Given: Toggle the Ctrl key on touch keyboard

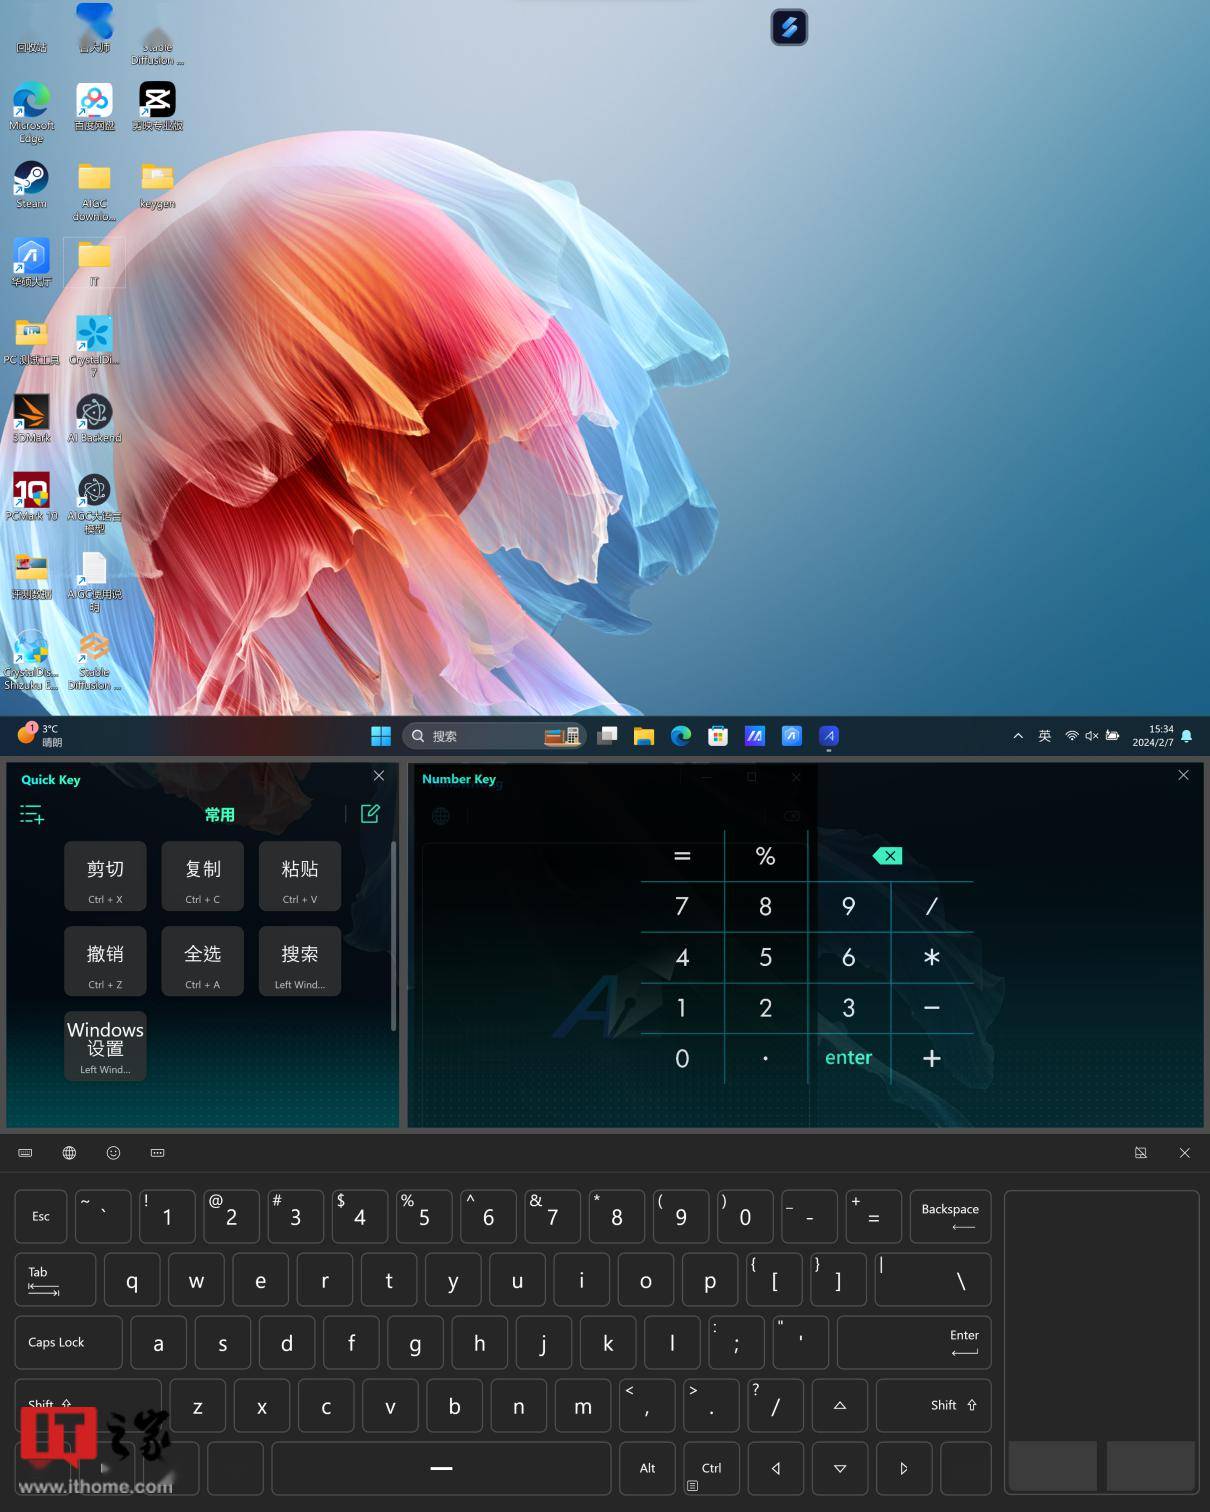Looking at the screenshot, I should [x=711, y=1468].
